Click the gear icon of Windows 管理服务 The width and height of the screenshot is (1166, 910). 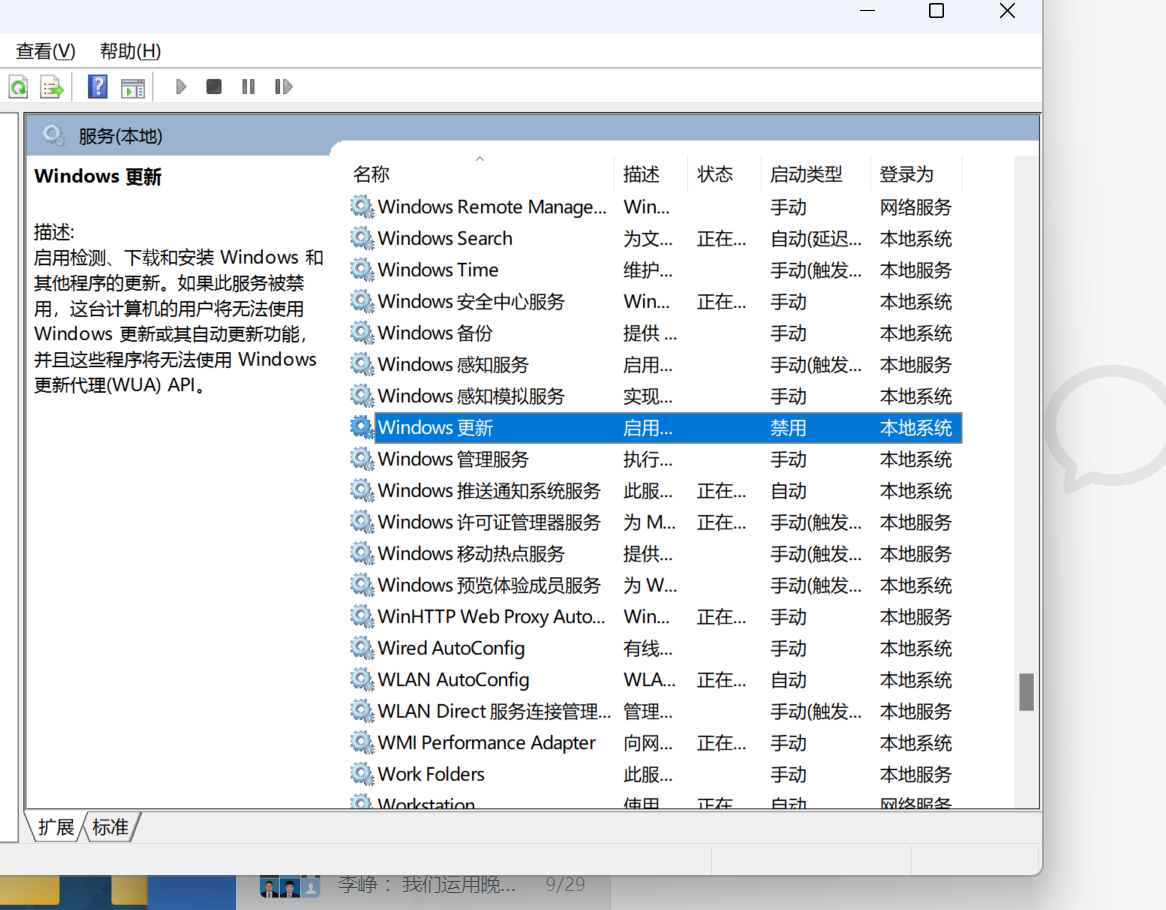click(x=362, y=459)
